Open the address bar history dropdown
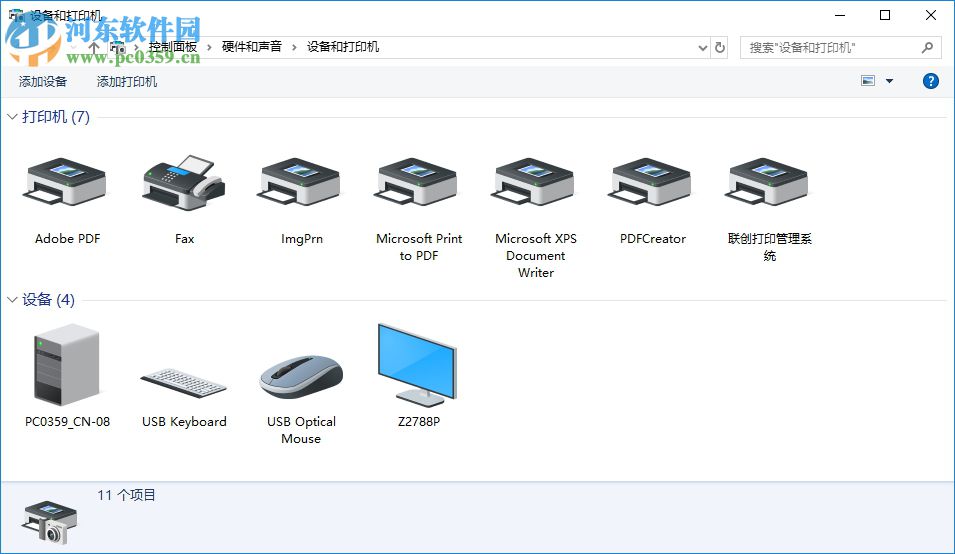Image resolution: width=955 pixels, height=554 pixels. click(702, 47)
